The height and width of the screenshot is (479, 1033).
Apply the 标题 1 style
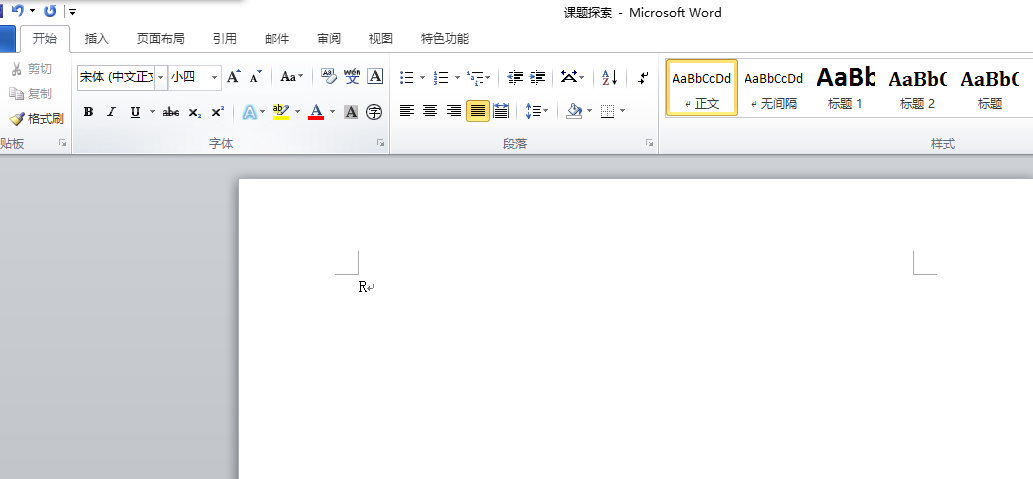(845, 88)
